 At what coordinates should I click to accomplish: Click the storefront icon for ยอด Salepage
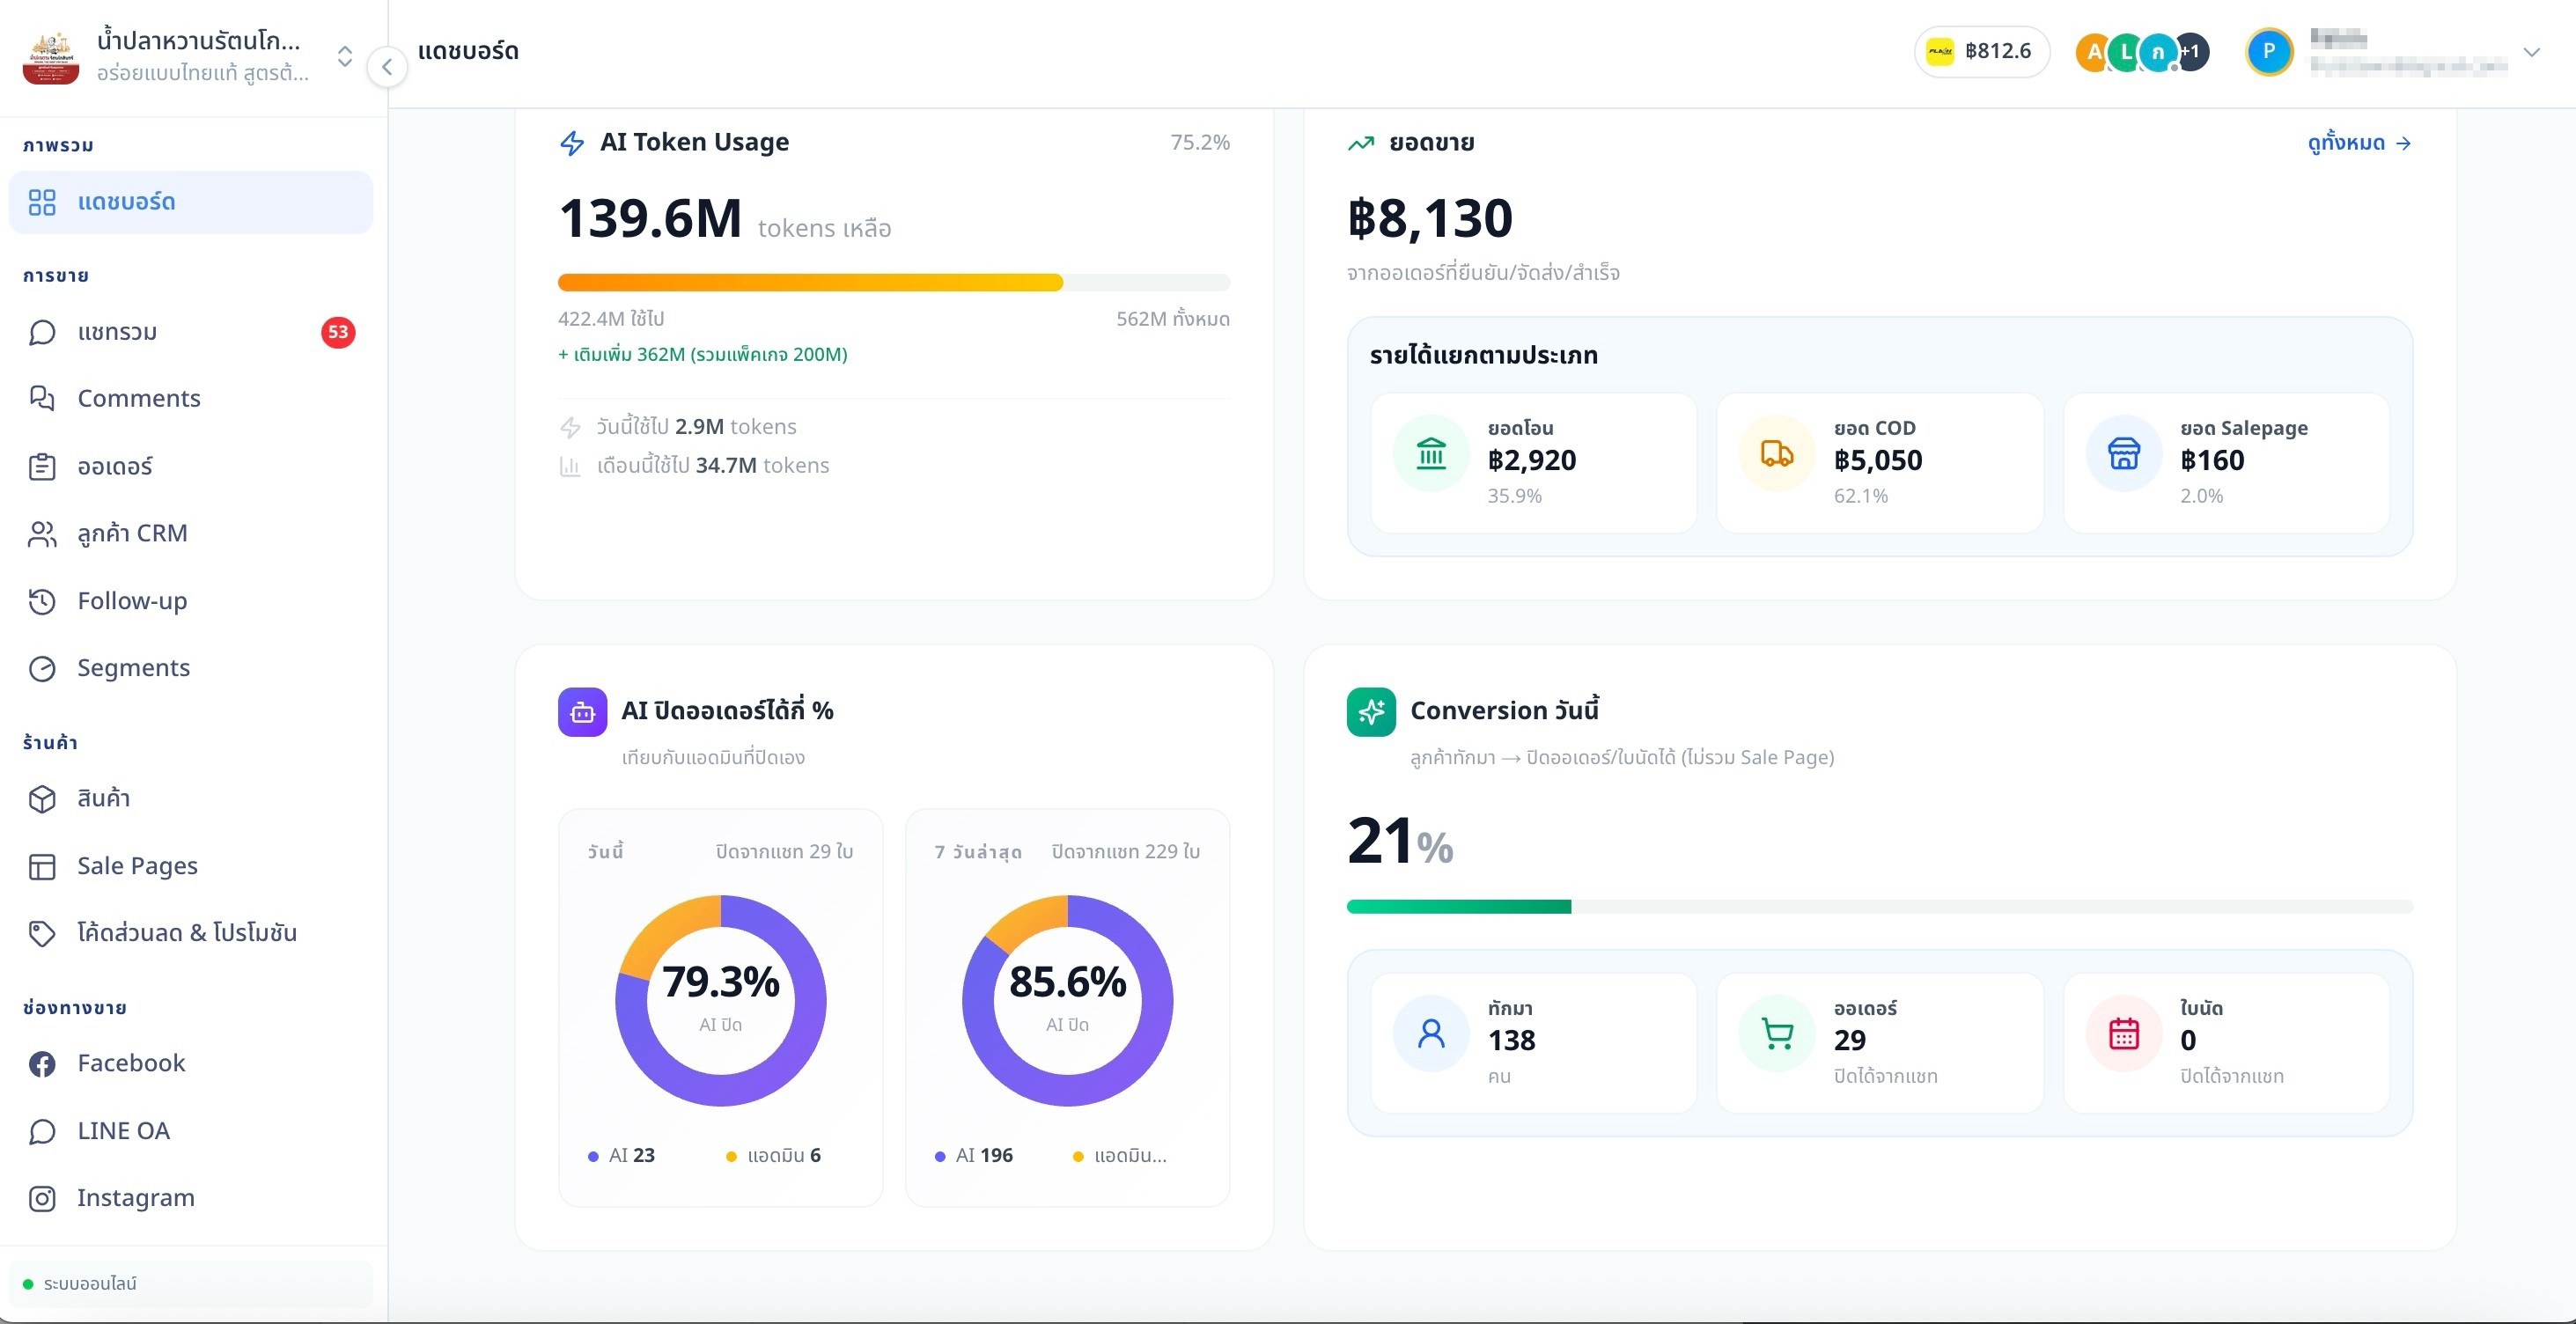2124,453
